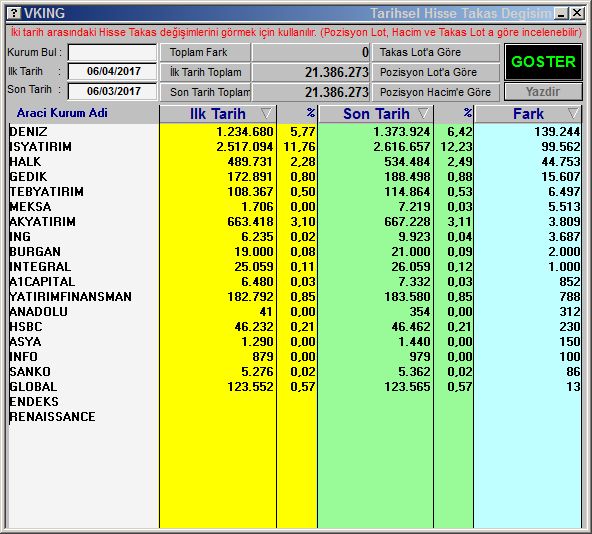Click the Yazdir print button

pyautogui.click(x=543, y=92)
